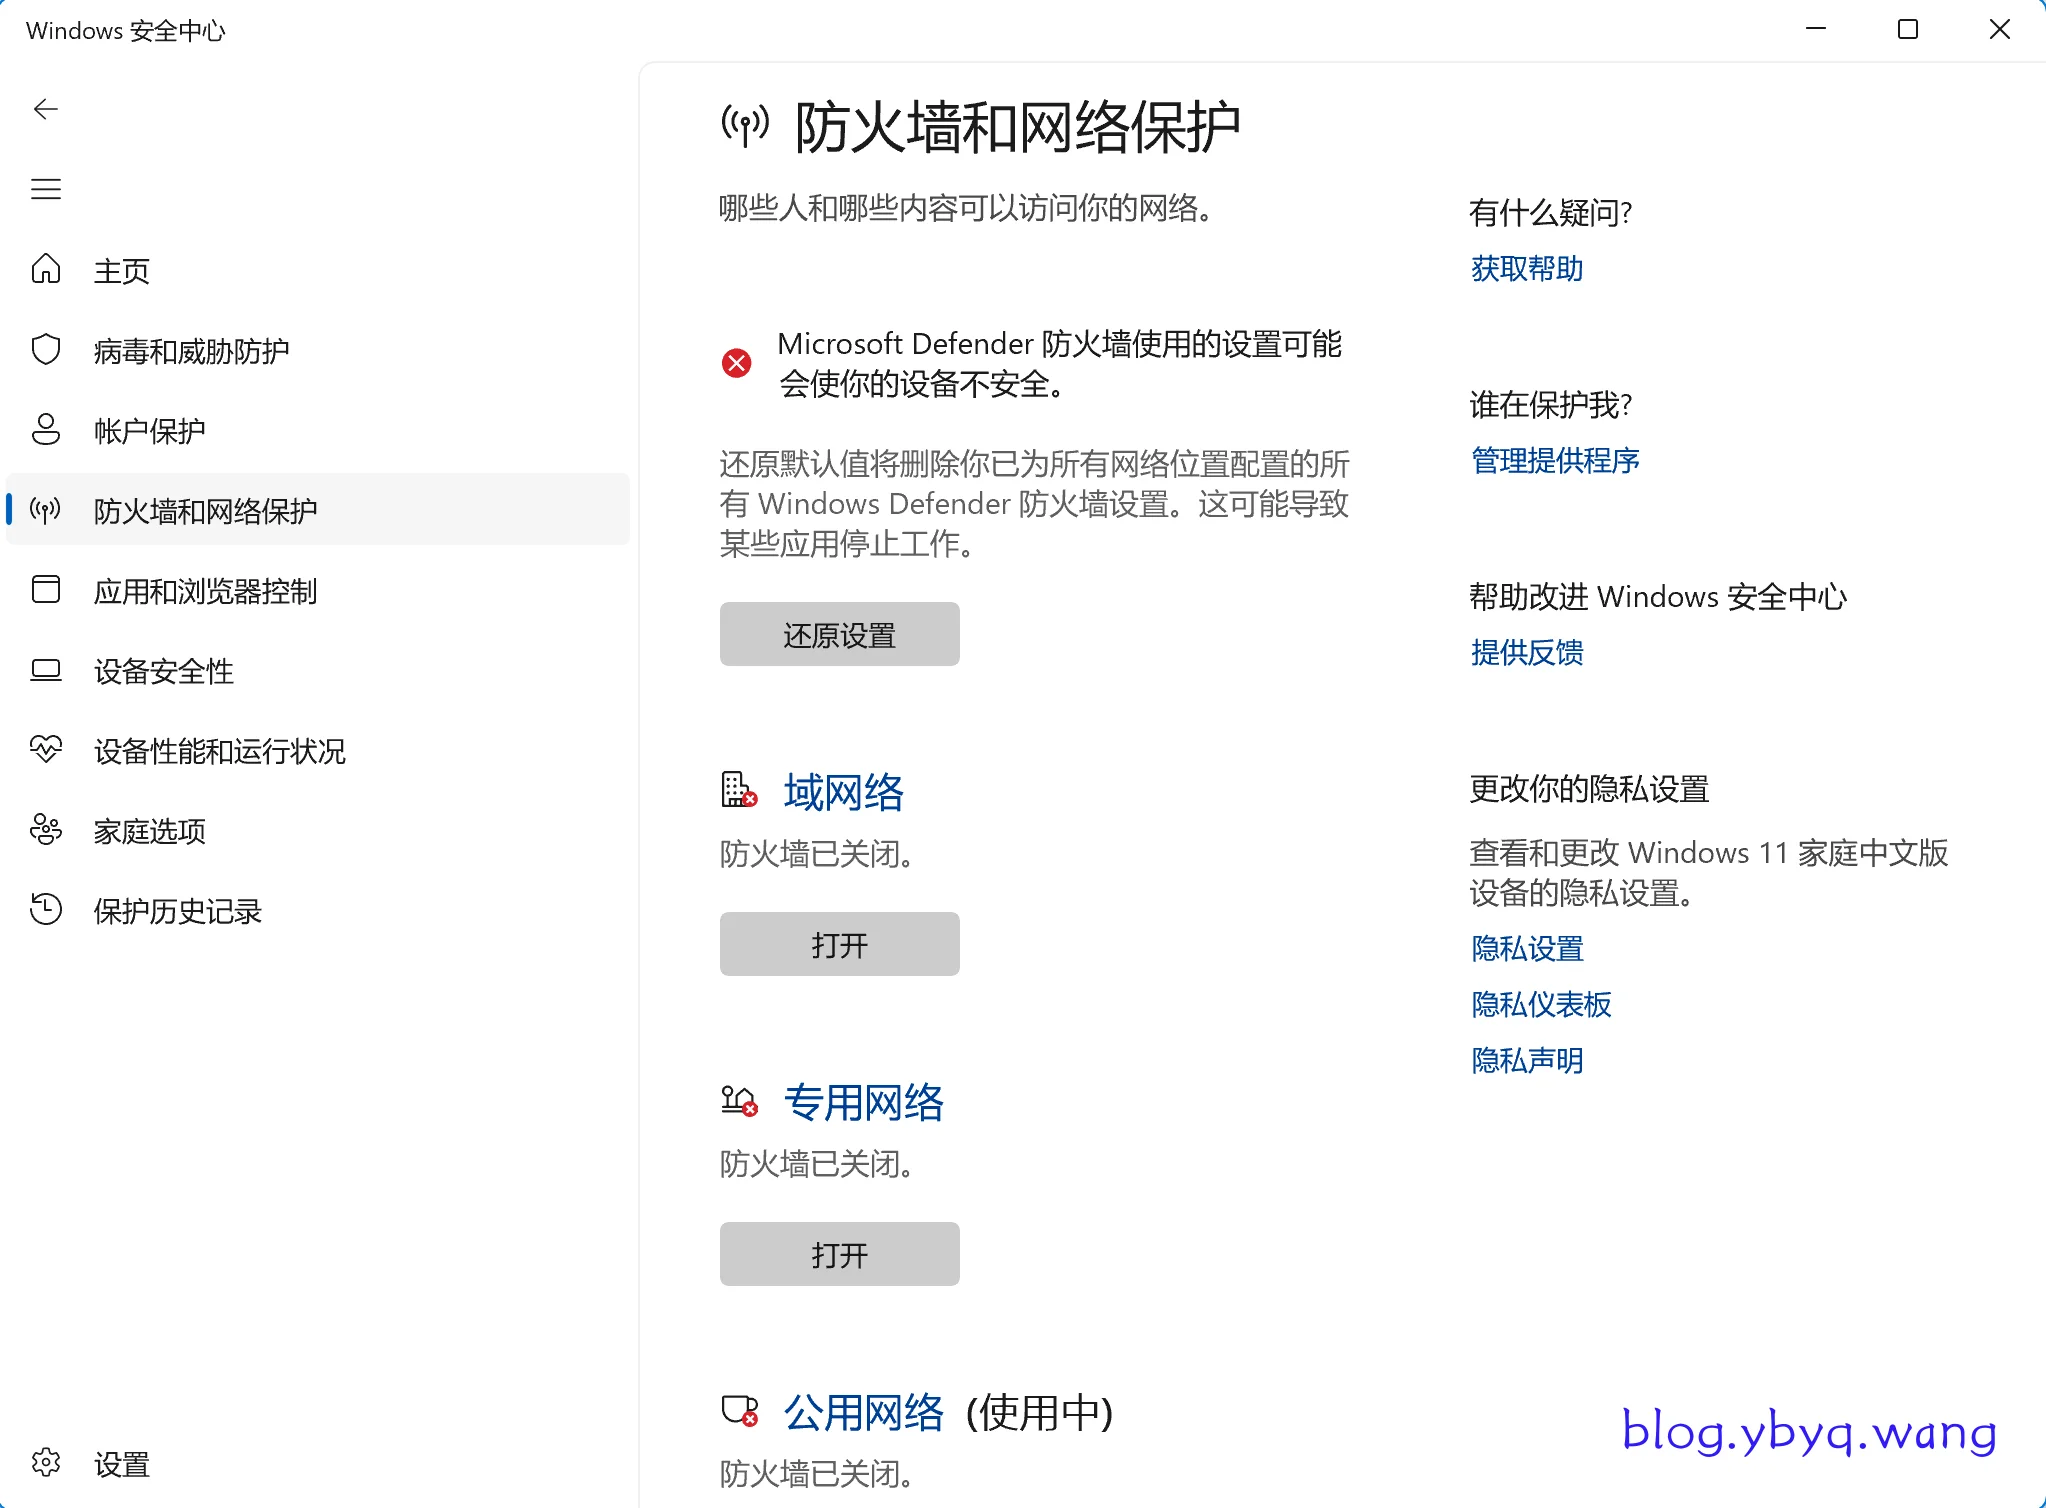Expand the navigation hamburger menu

pos(46,189)
